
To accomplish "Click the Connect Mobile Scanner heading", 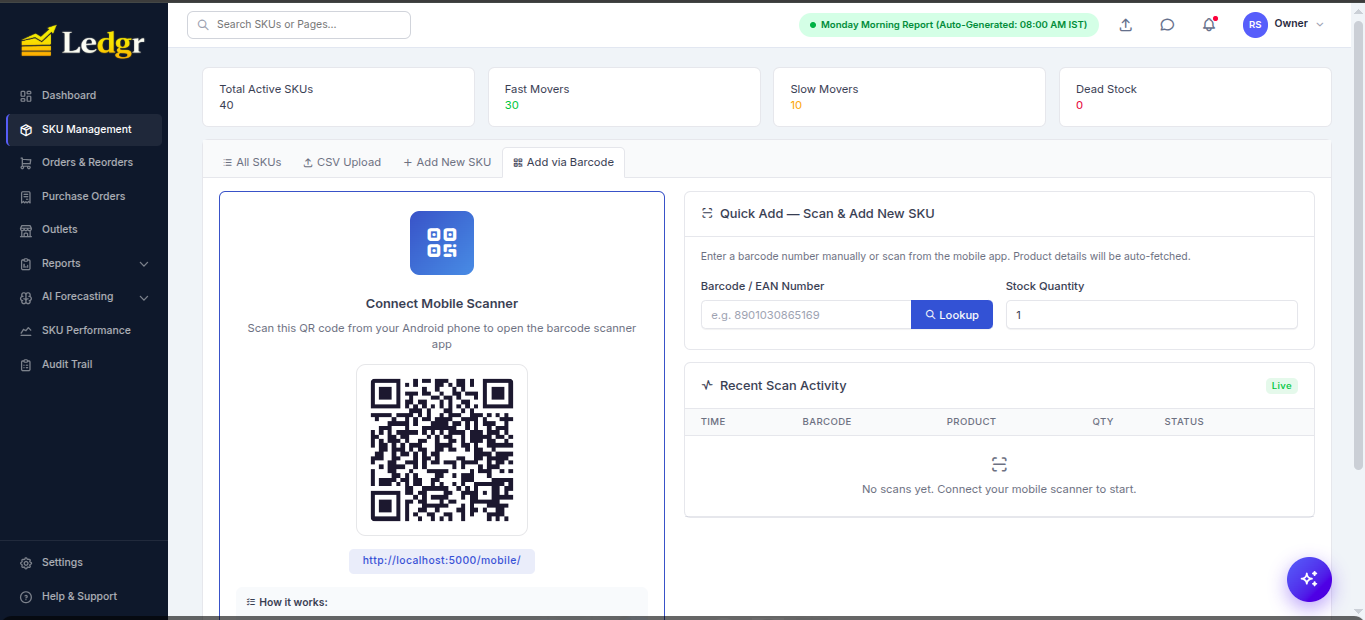I will (x=442, y=304).
